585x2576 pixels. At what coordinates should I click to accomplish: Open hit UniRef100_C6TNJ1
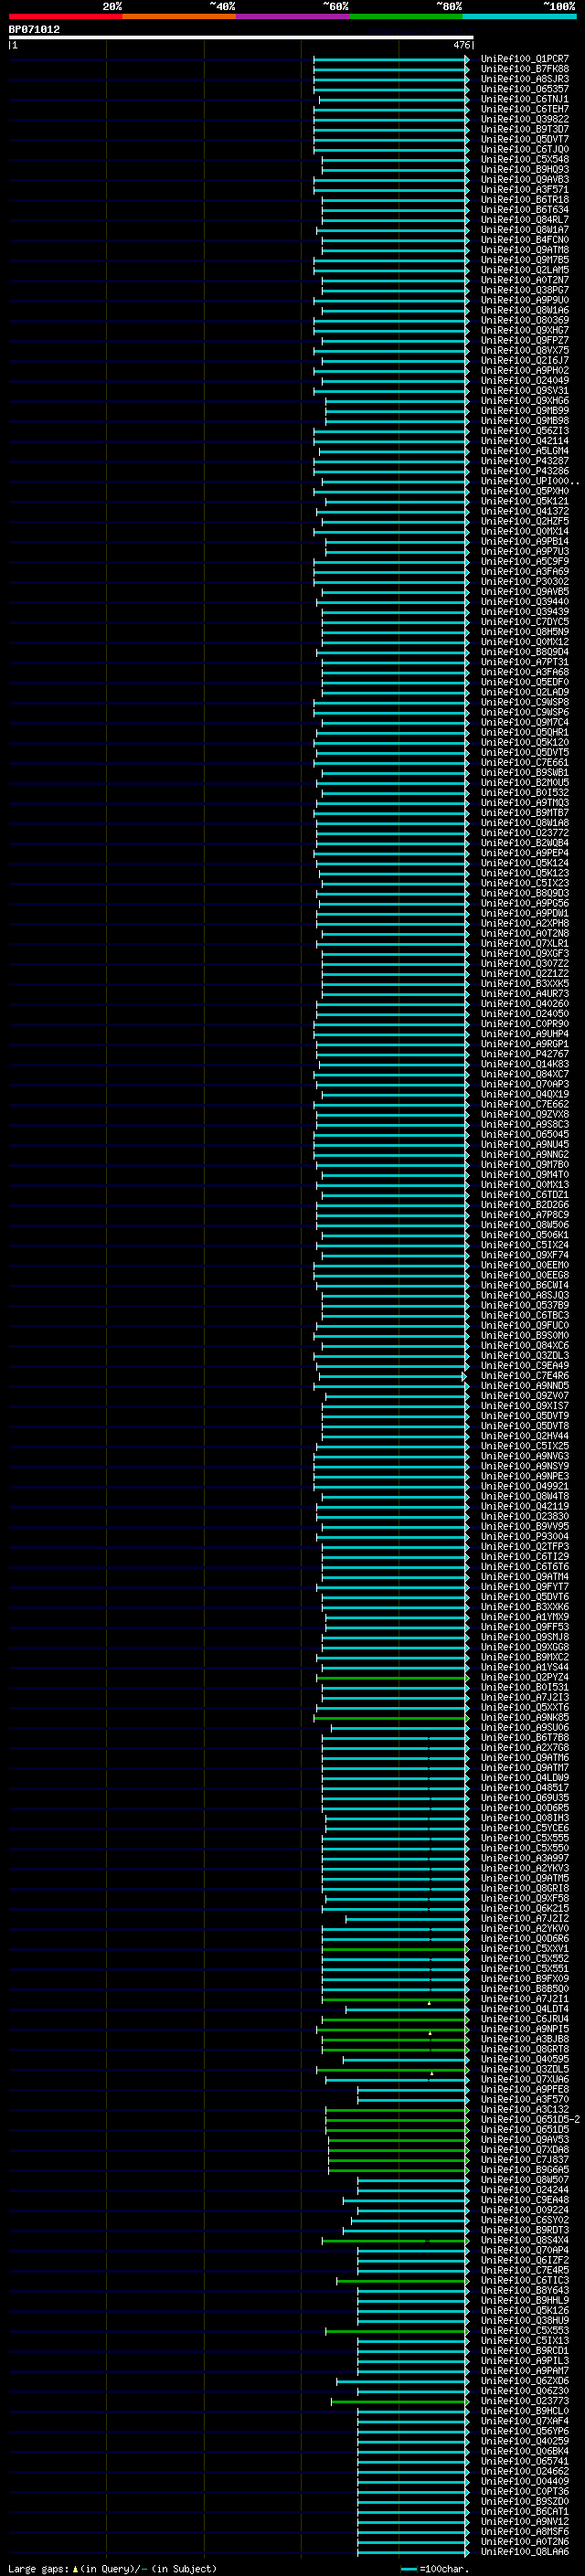click(524, 99)
